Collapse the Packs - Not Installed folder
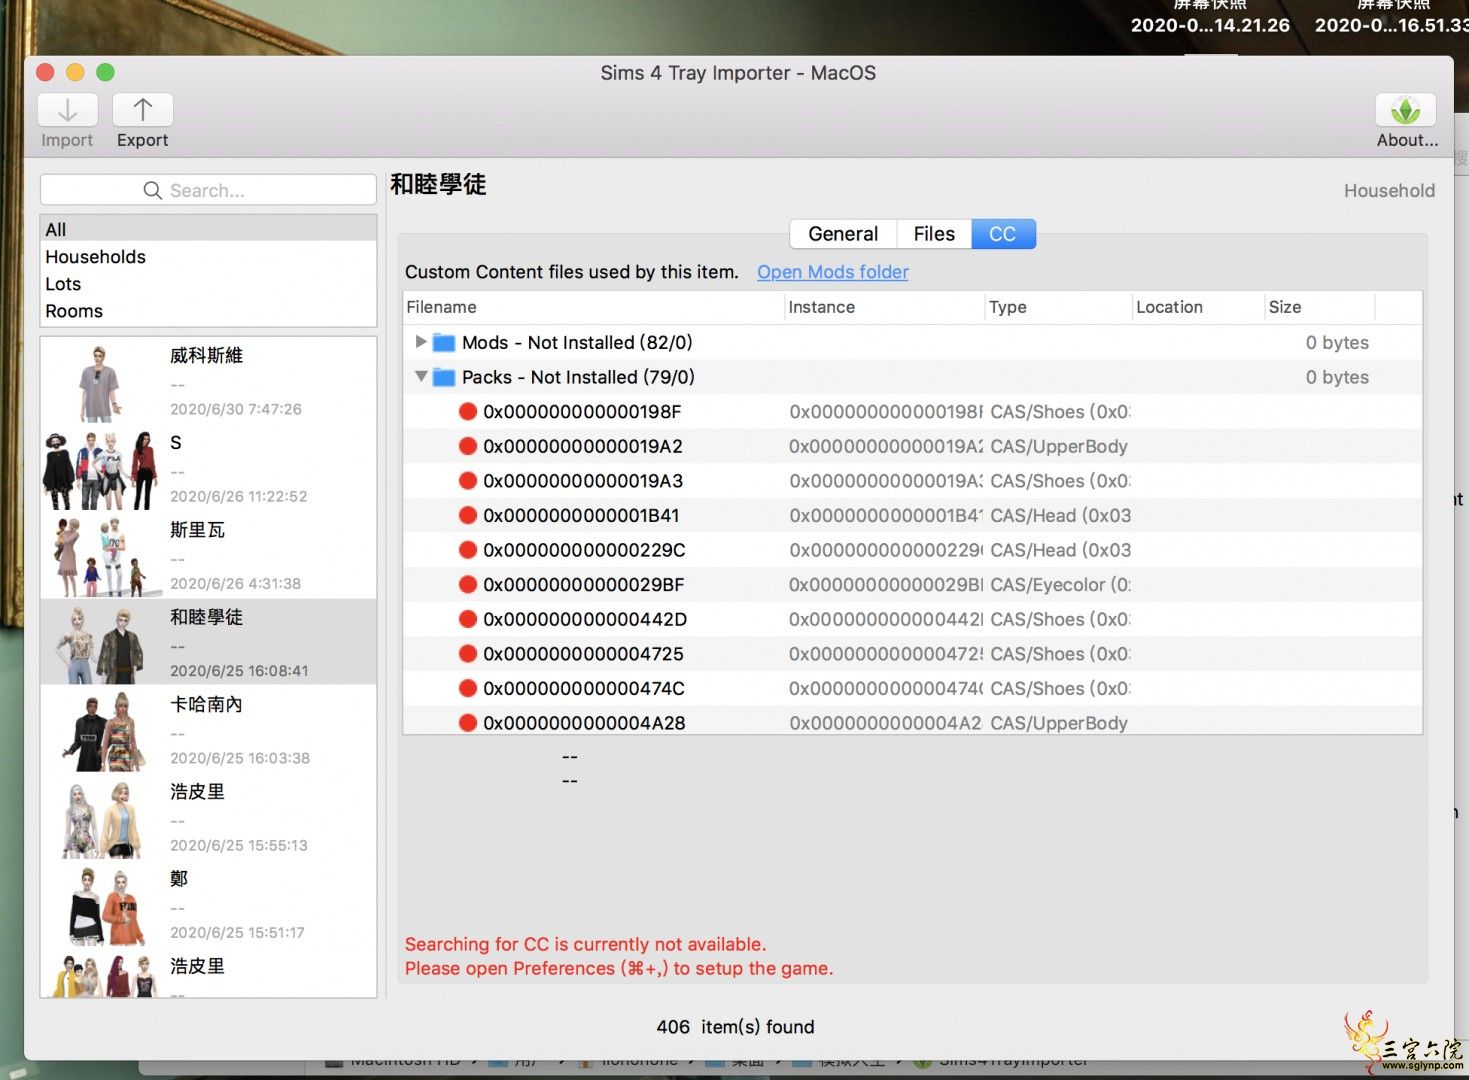This screenshot has height=1080, width=1469. pos(421,377)
